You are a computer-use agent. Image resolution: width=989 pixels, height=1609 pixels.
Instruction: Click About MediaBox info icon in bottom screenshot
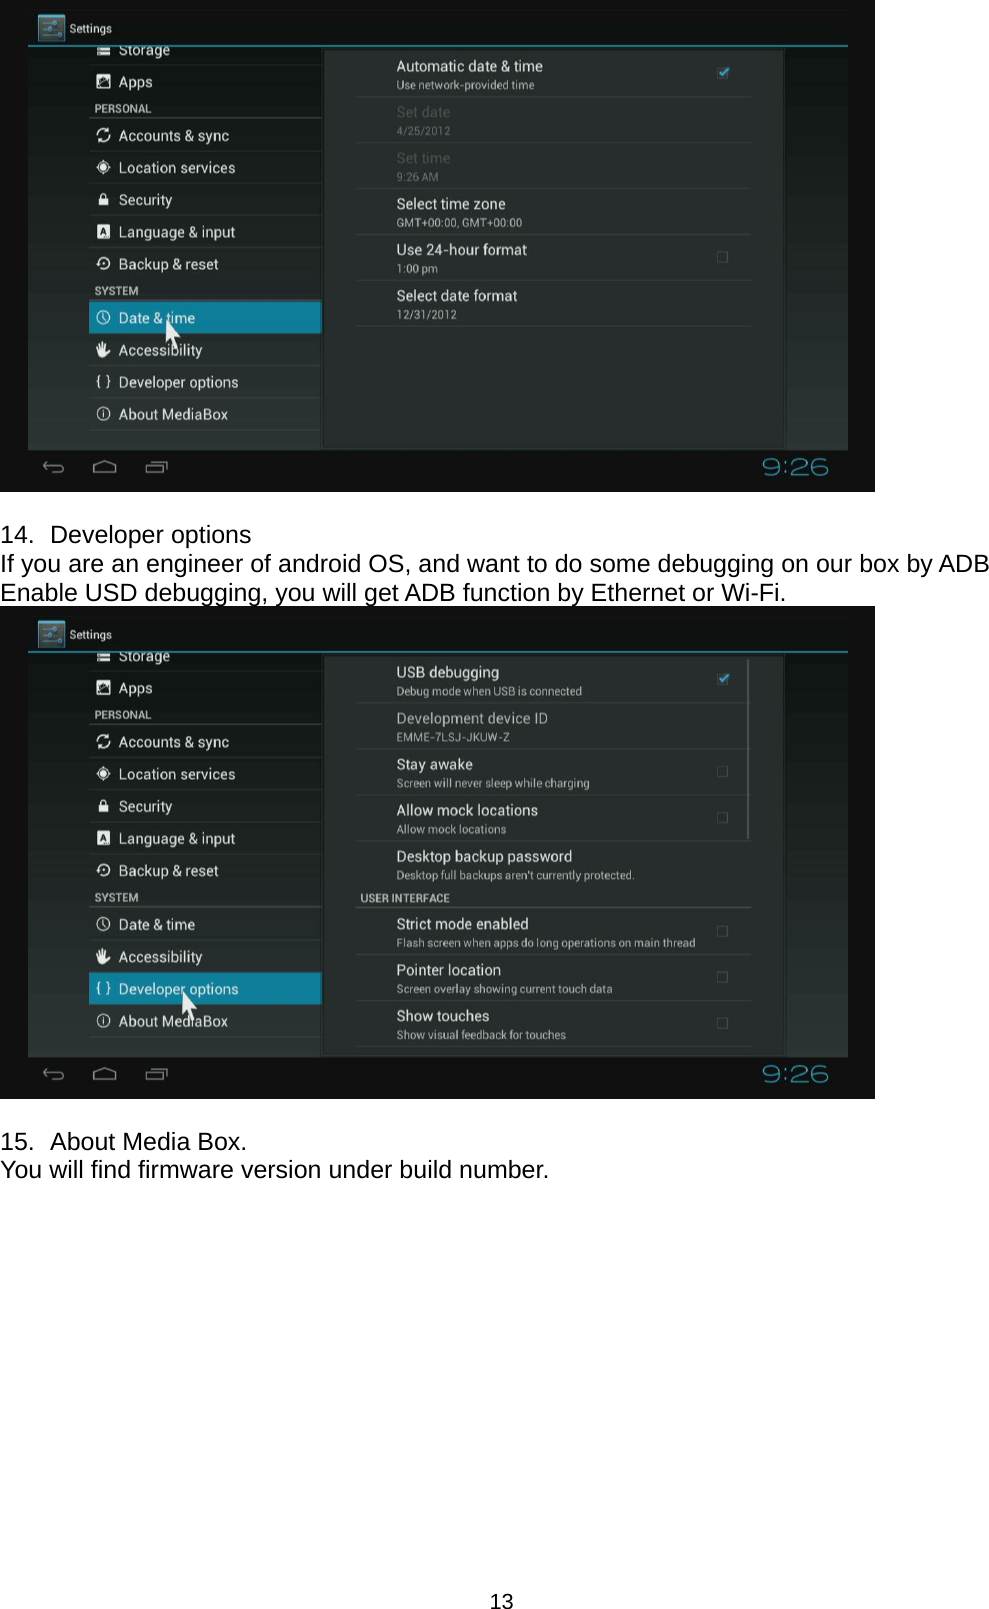(103, 1020)
